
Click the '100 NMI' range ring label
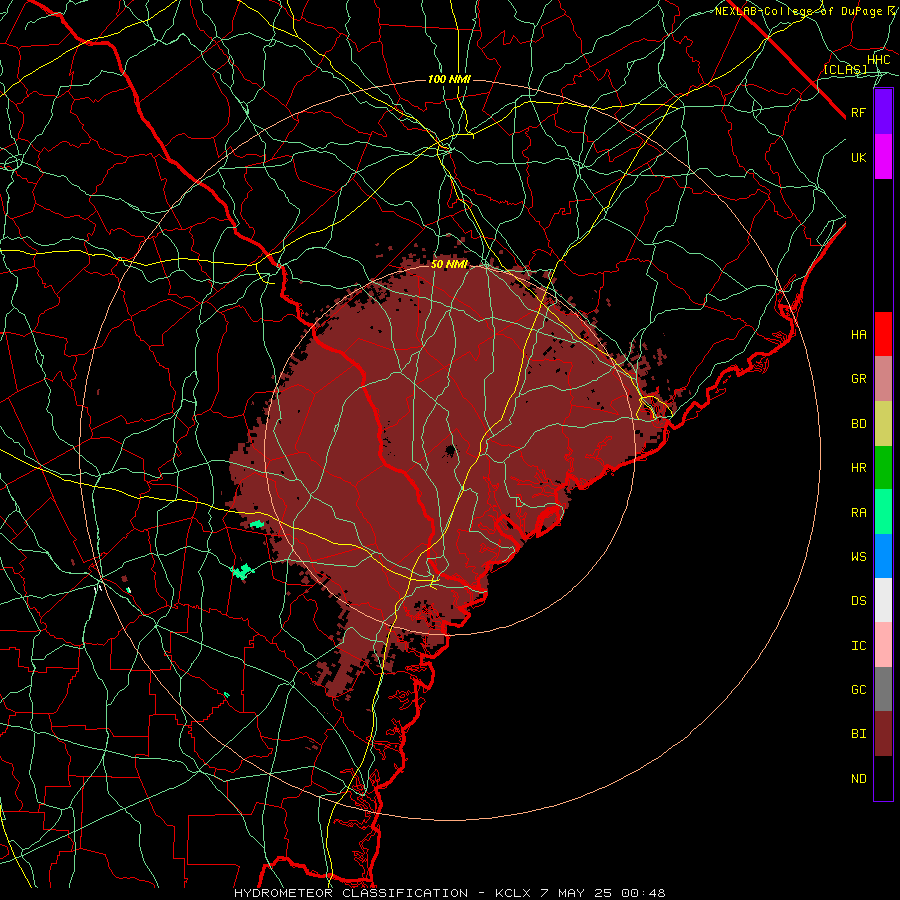(449, 79)
